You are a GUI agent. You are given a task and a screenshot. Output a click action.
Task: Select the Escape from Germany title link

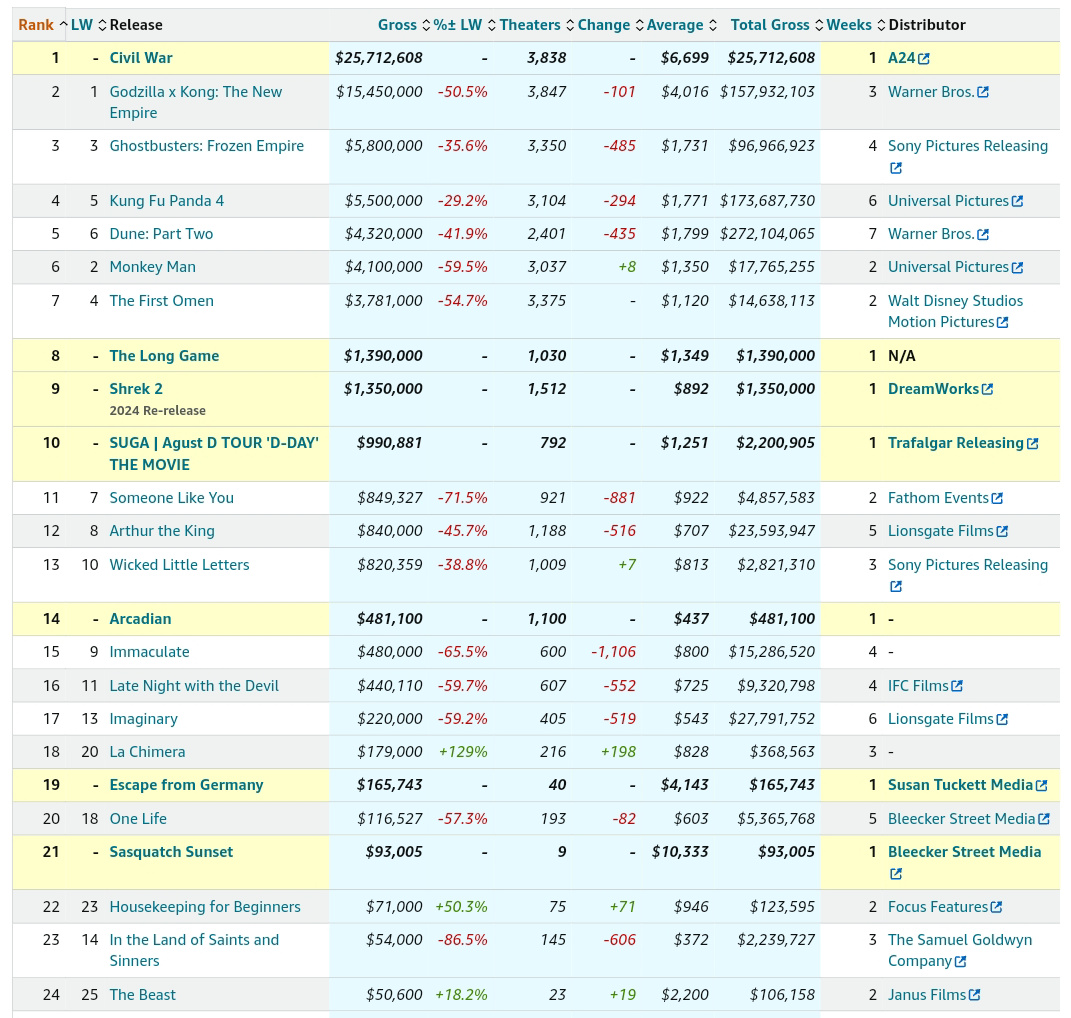tap(186, 785)
